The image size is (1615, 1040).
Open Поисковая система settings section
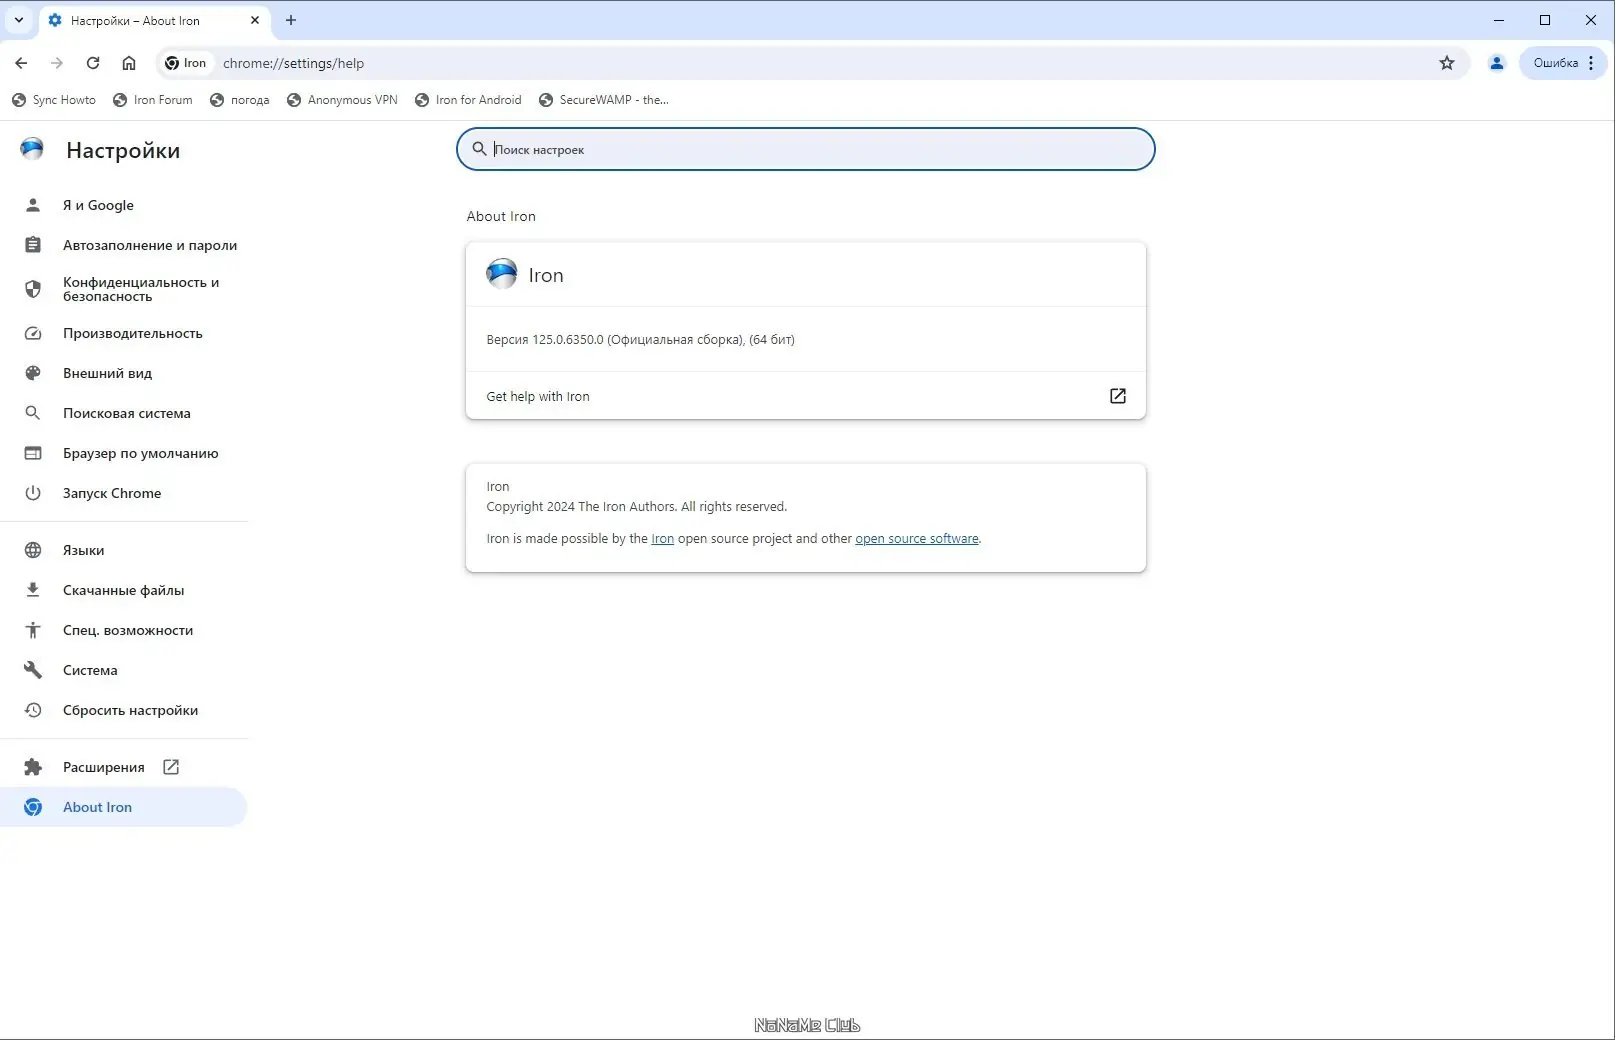[124, 413]
